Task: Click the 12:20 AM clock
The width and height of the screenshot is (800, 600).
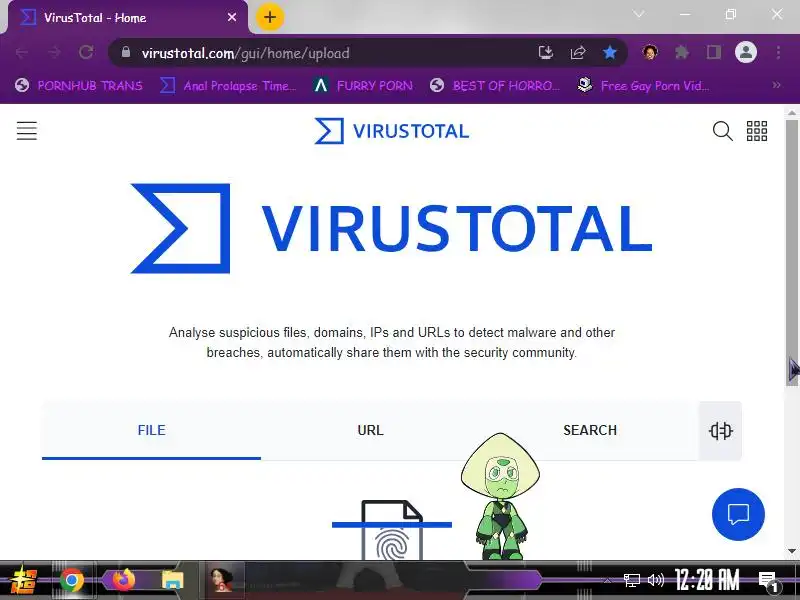Action: pos(707,580)
